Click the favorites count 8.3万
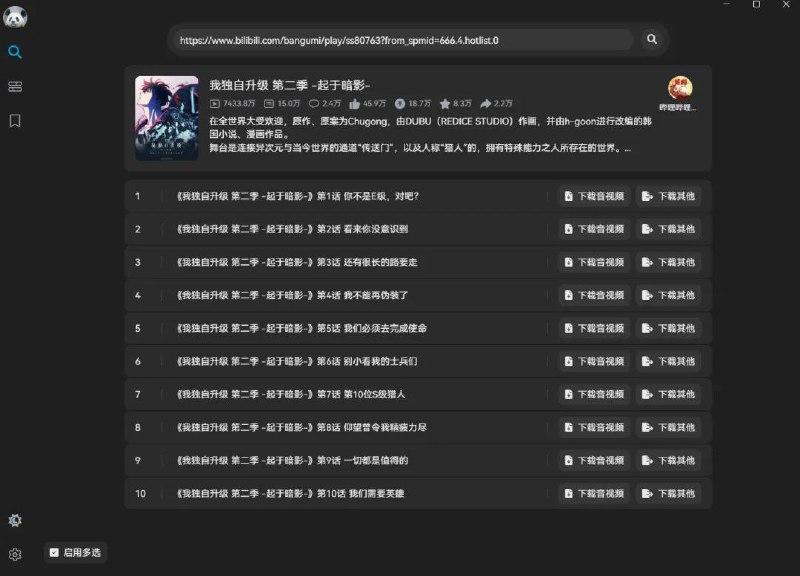 [456, 104]
